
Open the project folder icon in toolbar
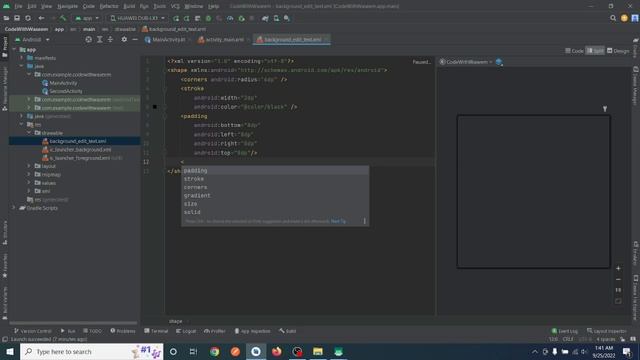[x=6, y=18]
